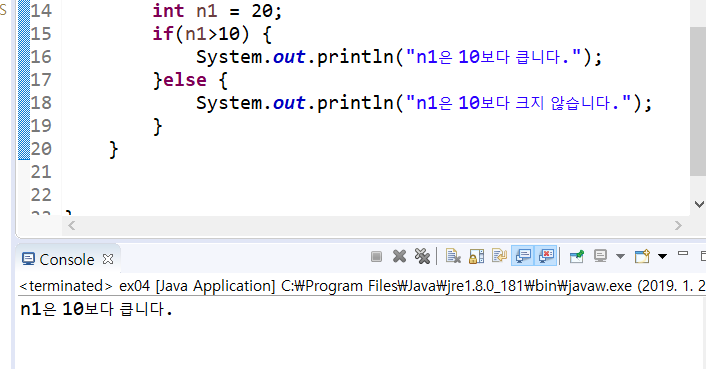This screenshot has width=706, height=369.
Task: Click the 'out' field on line 16
Action: click(289, 57)
